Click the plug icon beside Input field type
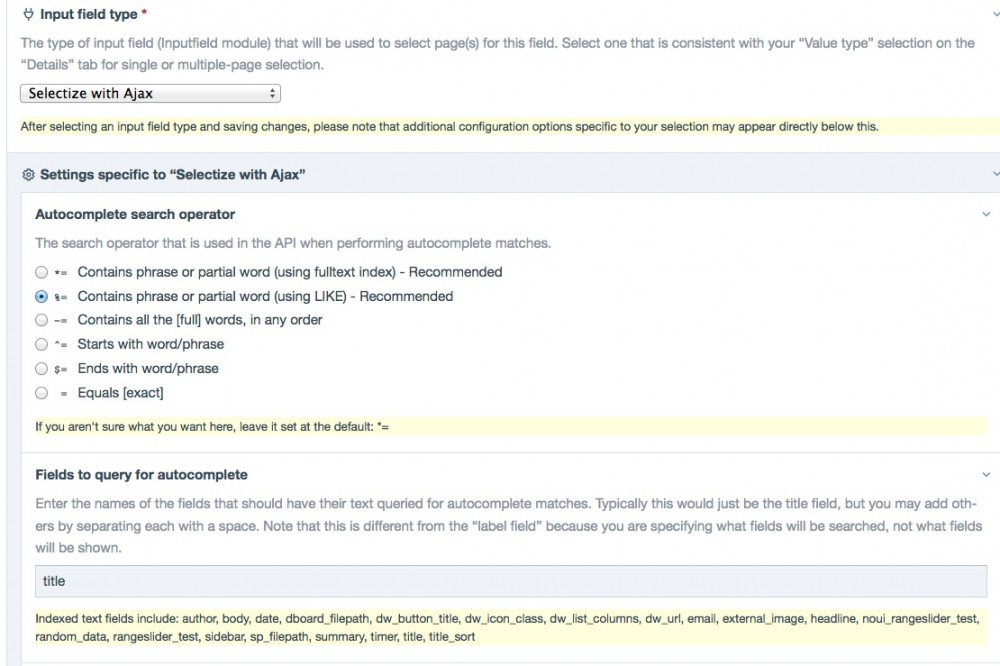1000x666 pixels. 28,14
